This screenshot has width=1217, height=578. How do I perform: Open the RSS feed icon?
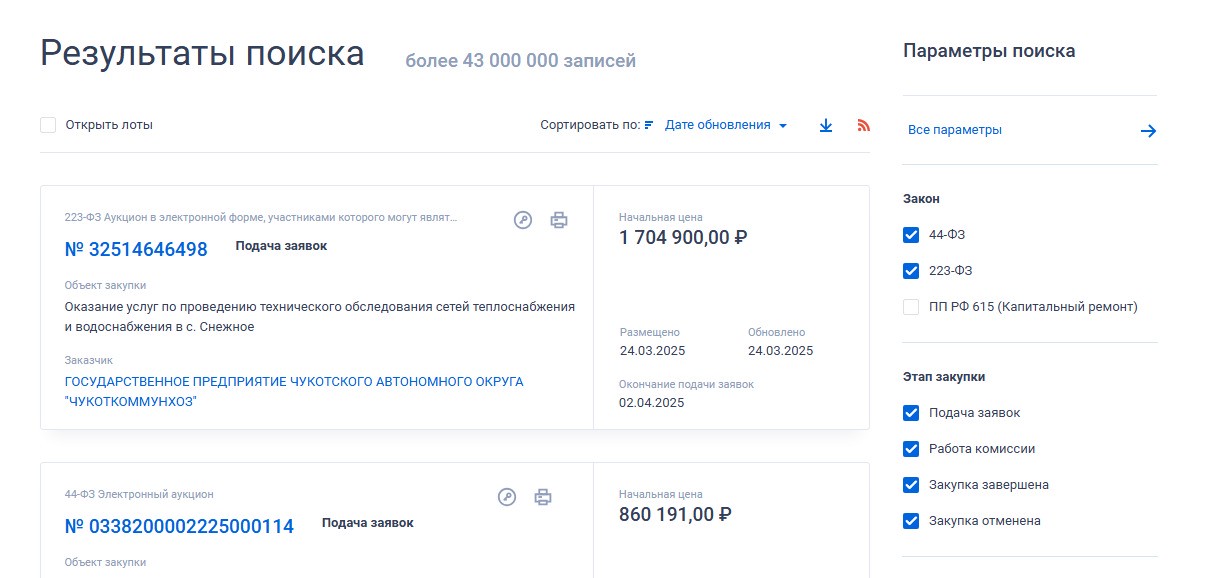coord(864,126)
